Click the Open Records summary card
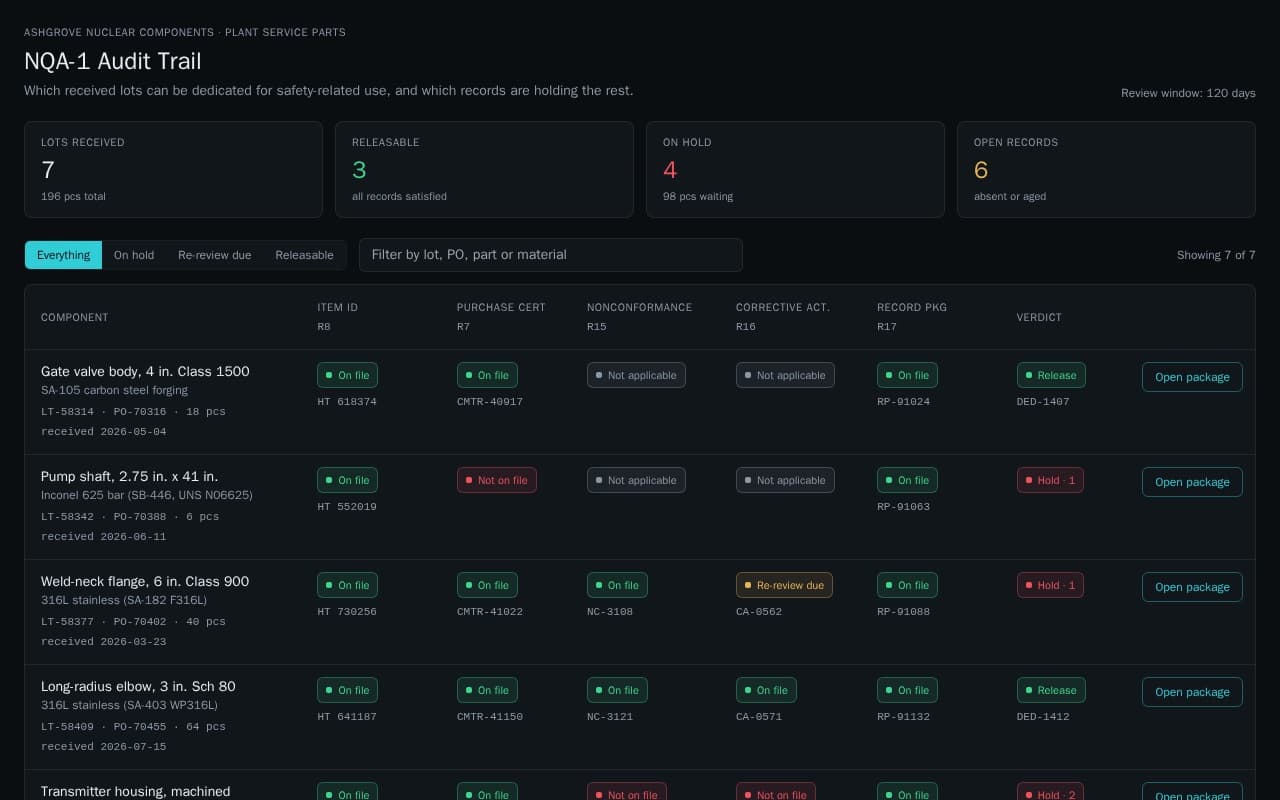Screen dimensions: 1280x800 (x=1106, y=170)
